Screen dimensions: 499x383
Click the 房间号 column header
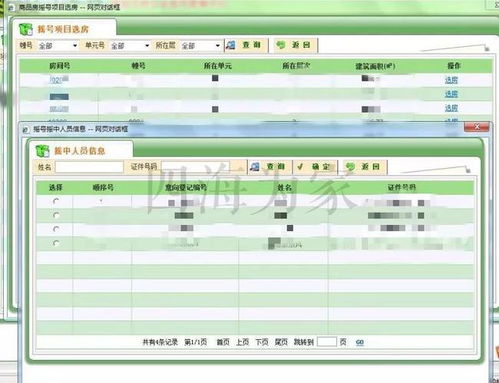pos(60,66)
